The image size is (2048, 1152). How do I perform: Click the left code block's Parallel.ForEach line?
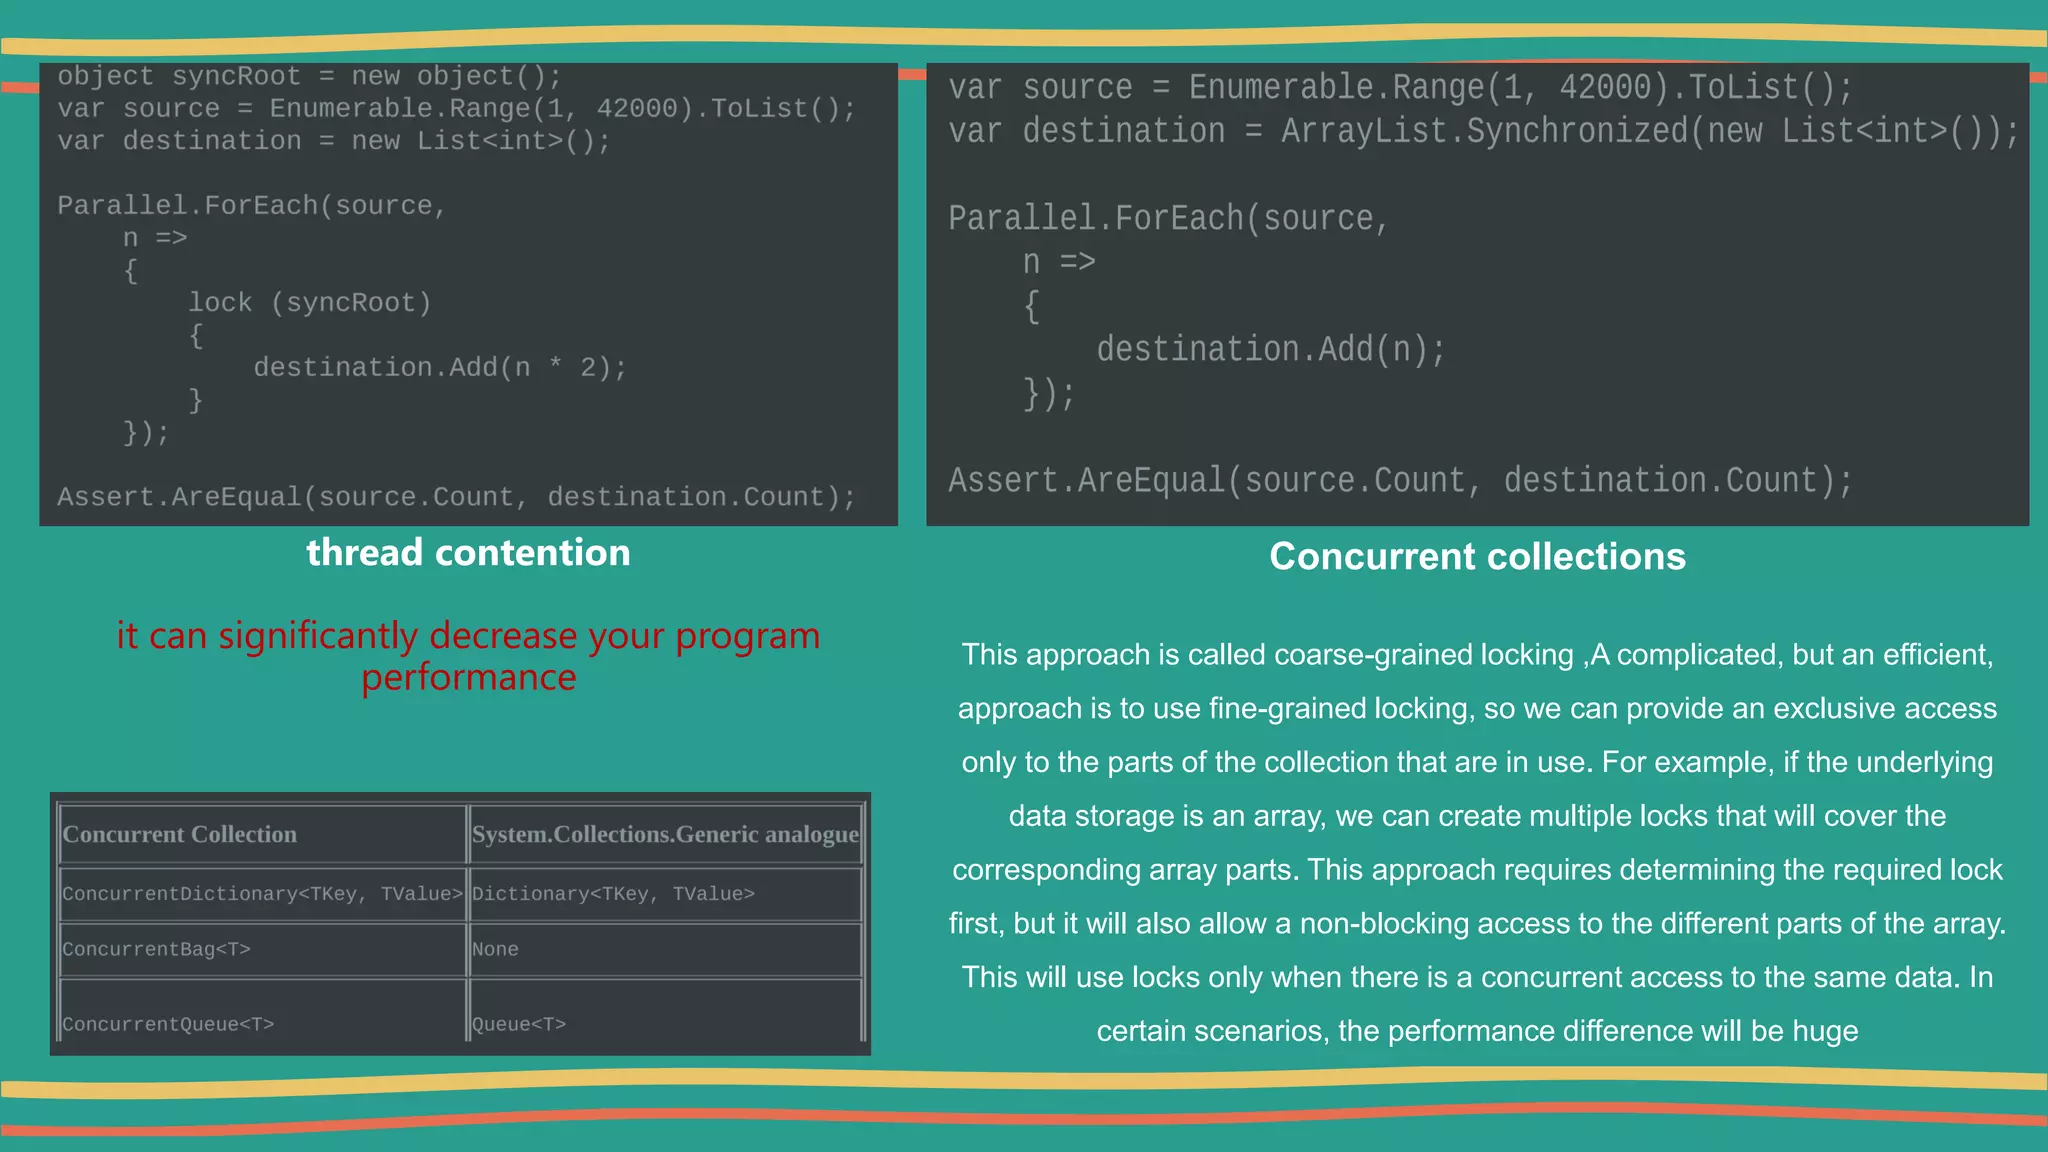[x=252, y=206]
